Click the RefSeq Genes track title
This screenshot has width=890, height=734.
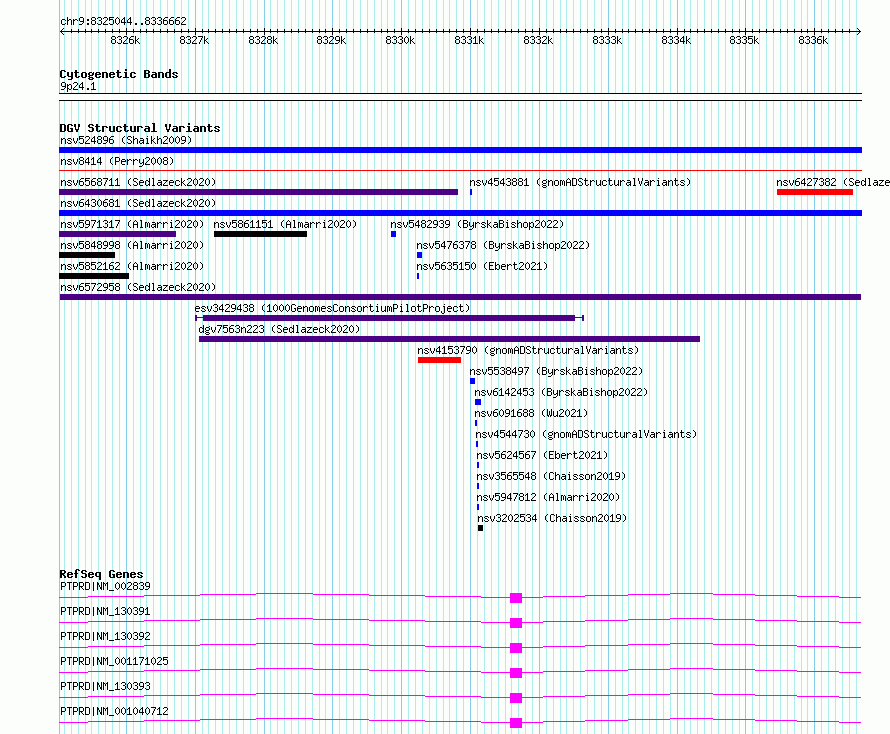[102, 574]
